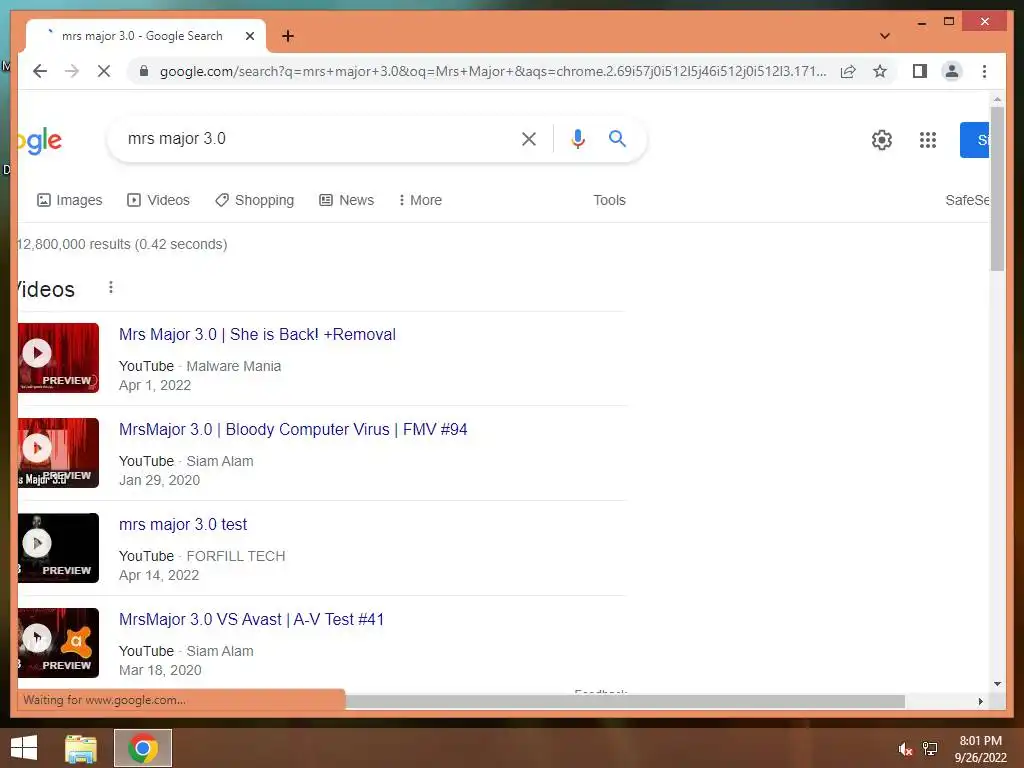Click the Google logo

[x=40, y=140]
